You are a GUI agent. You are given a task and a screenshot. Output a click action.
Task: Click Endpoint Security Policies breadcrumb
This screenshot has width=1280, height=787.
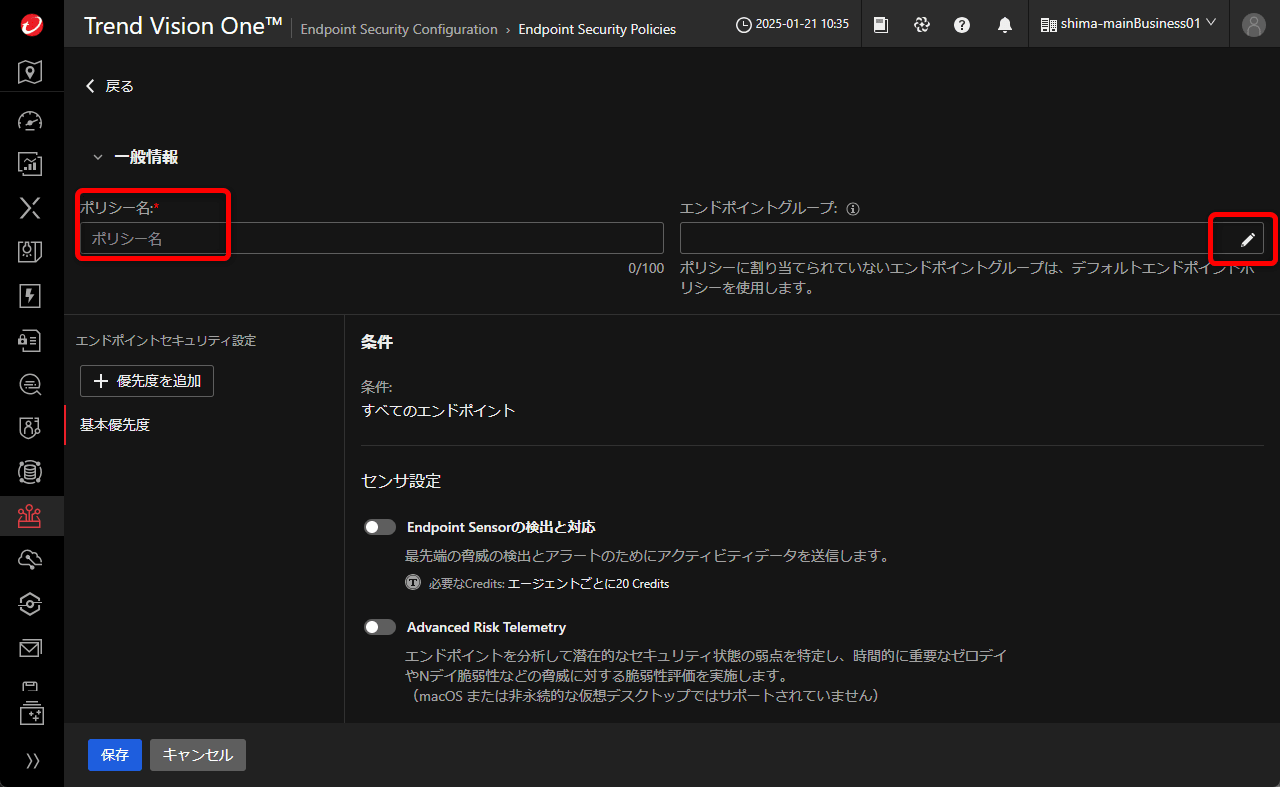(597, 29)
